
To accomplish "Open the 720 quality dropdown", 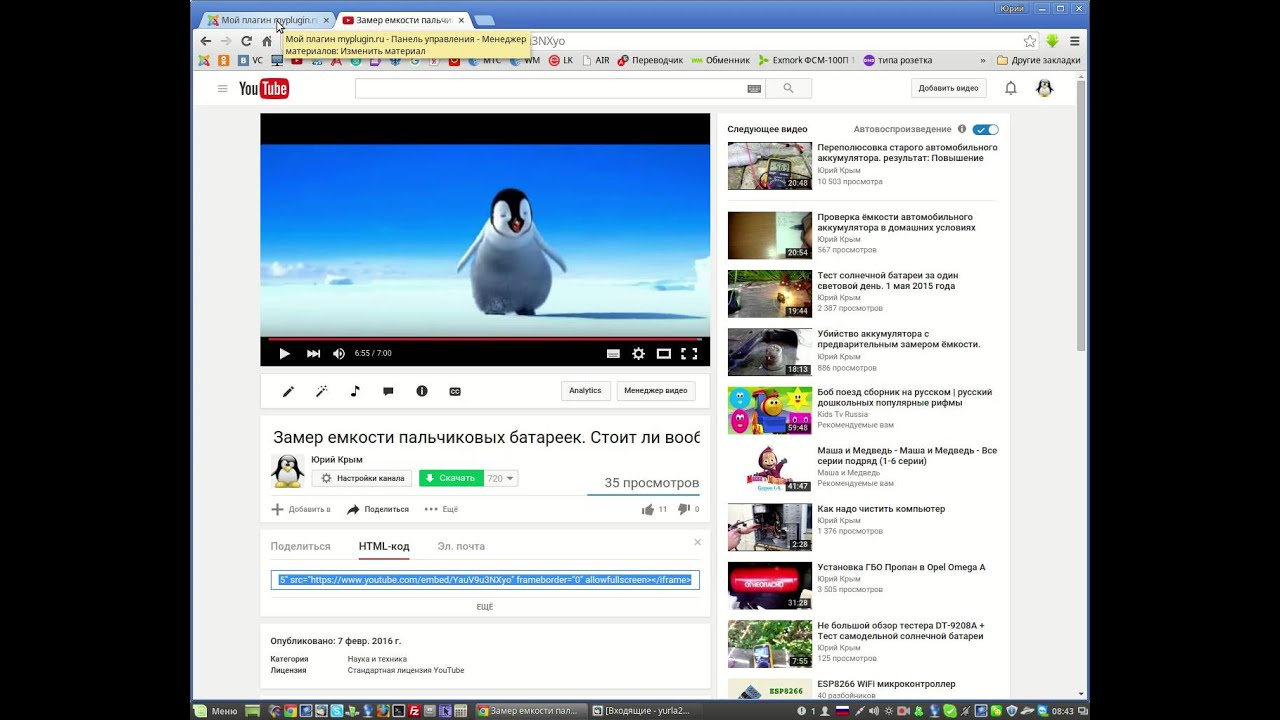I will [x=501, y=478].
